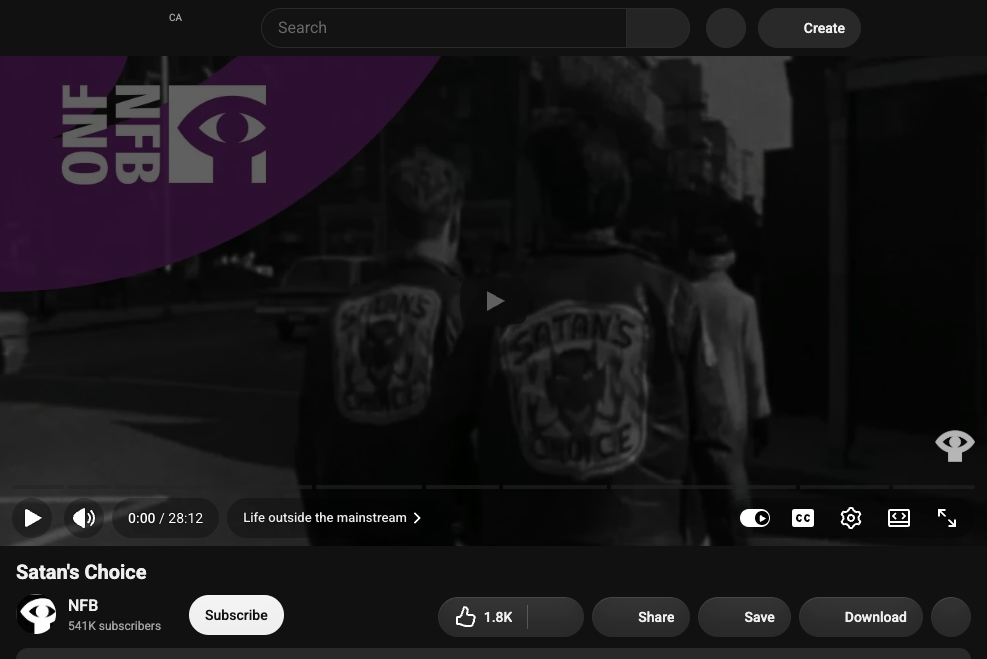Play the video with the play button

tap(32, 518)
